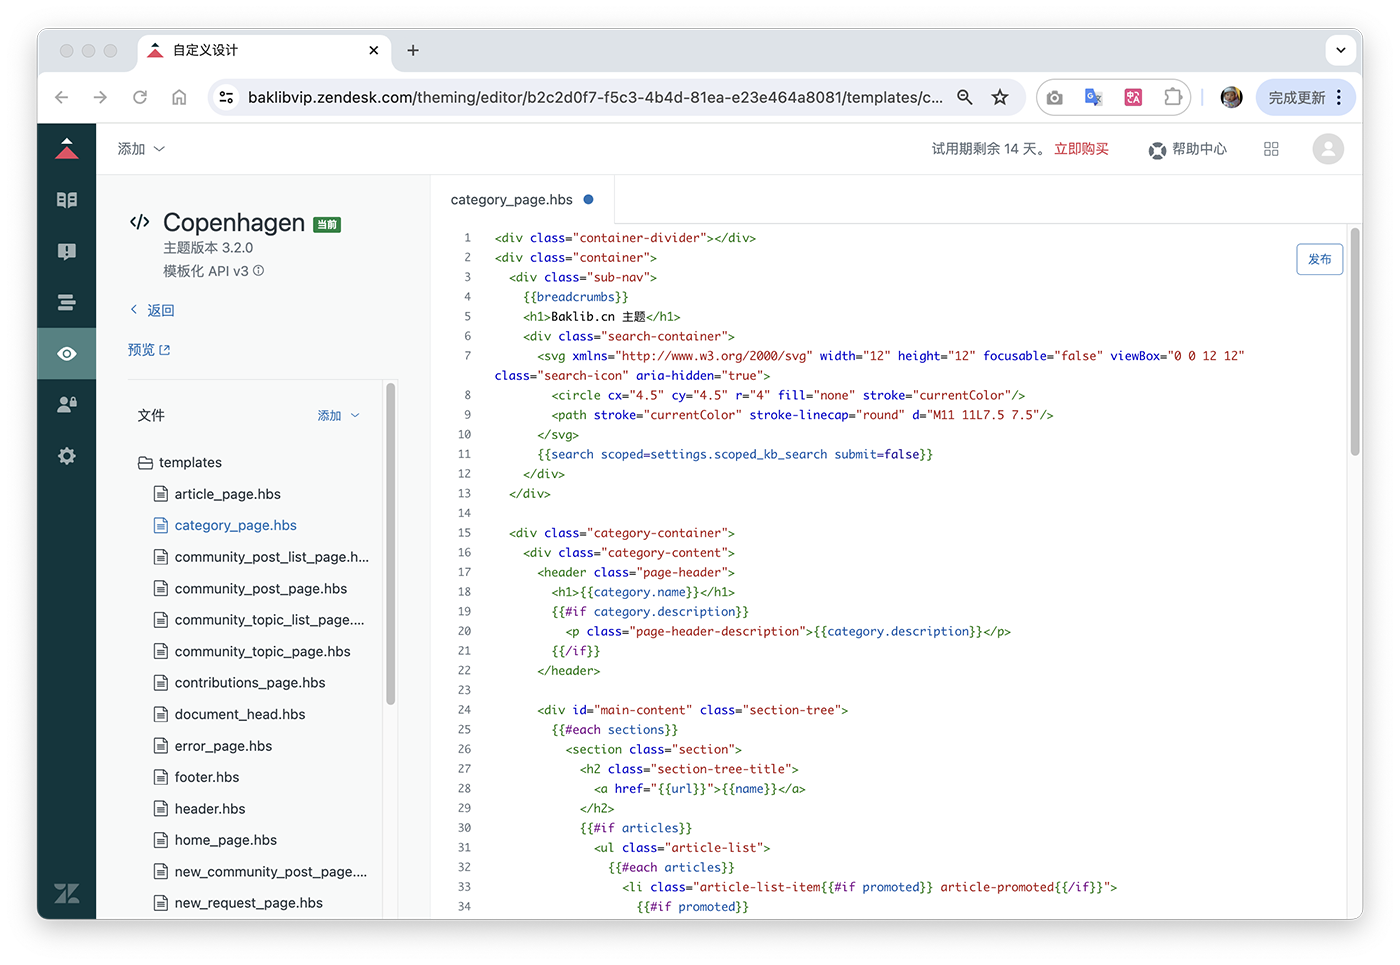Screen dimensions: 1400x965
Task: Open footer.hbs file
Action: (196, 777)
